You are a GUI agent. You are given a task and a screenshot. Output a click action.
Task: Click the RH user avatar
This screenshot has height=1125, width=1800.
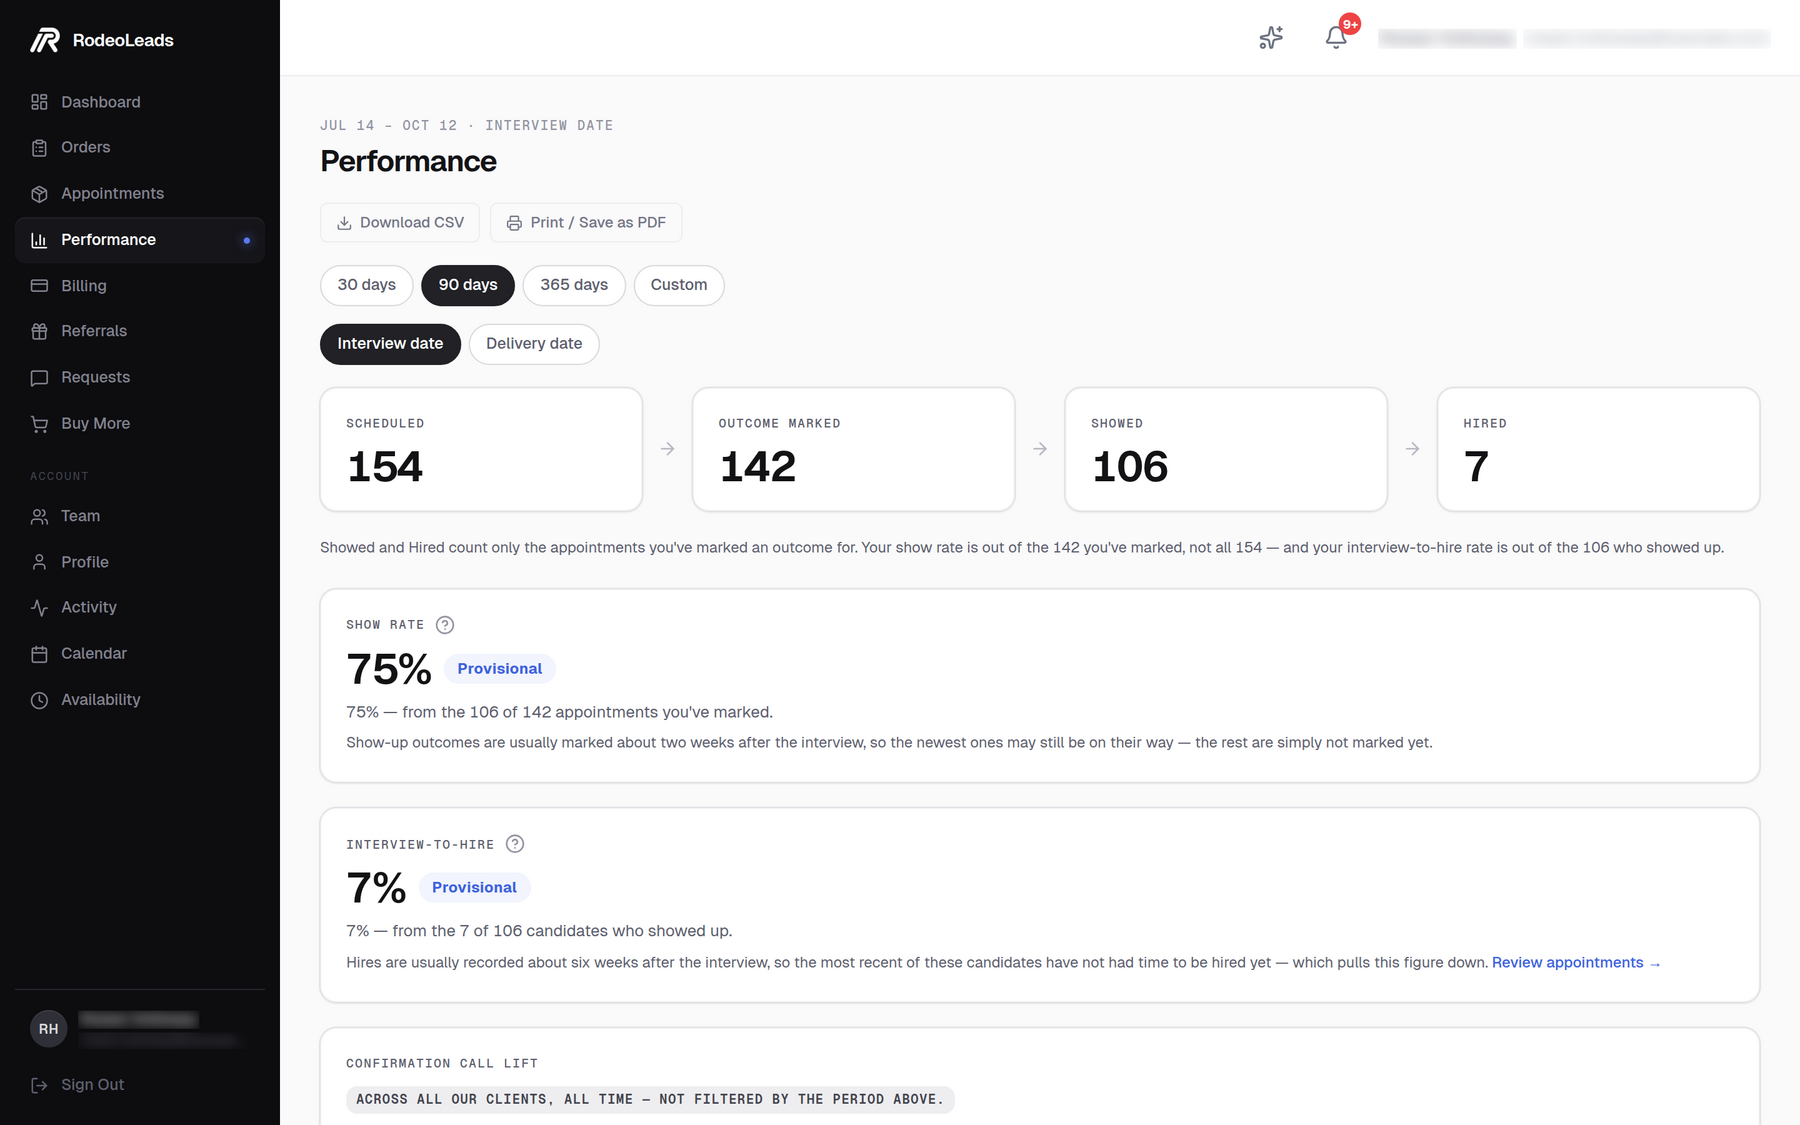(49, 1029)
